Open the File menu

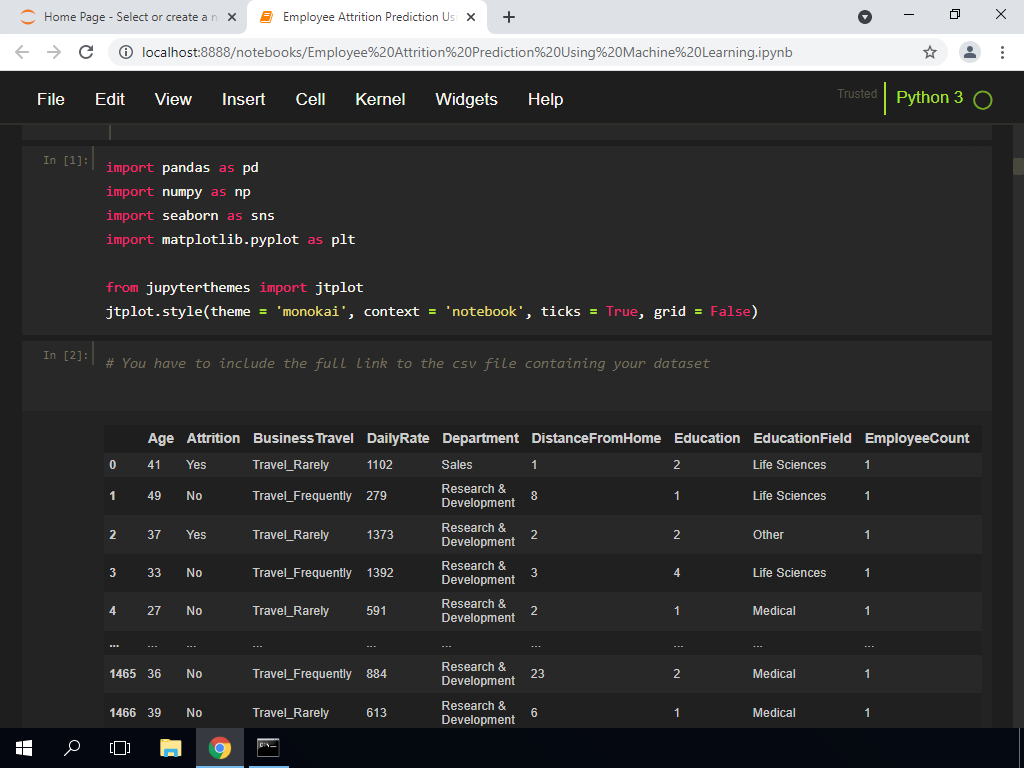pyautogui.click(x=50, y=99)
